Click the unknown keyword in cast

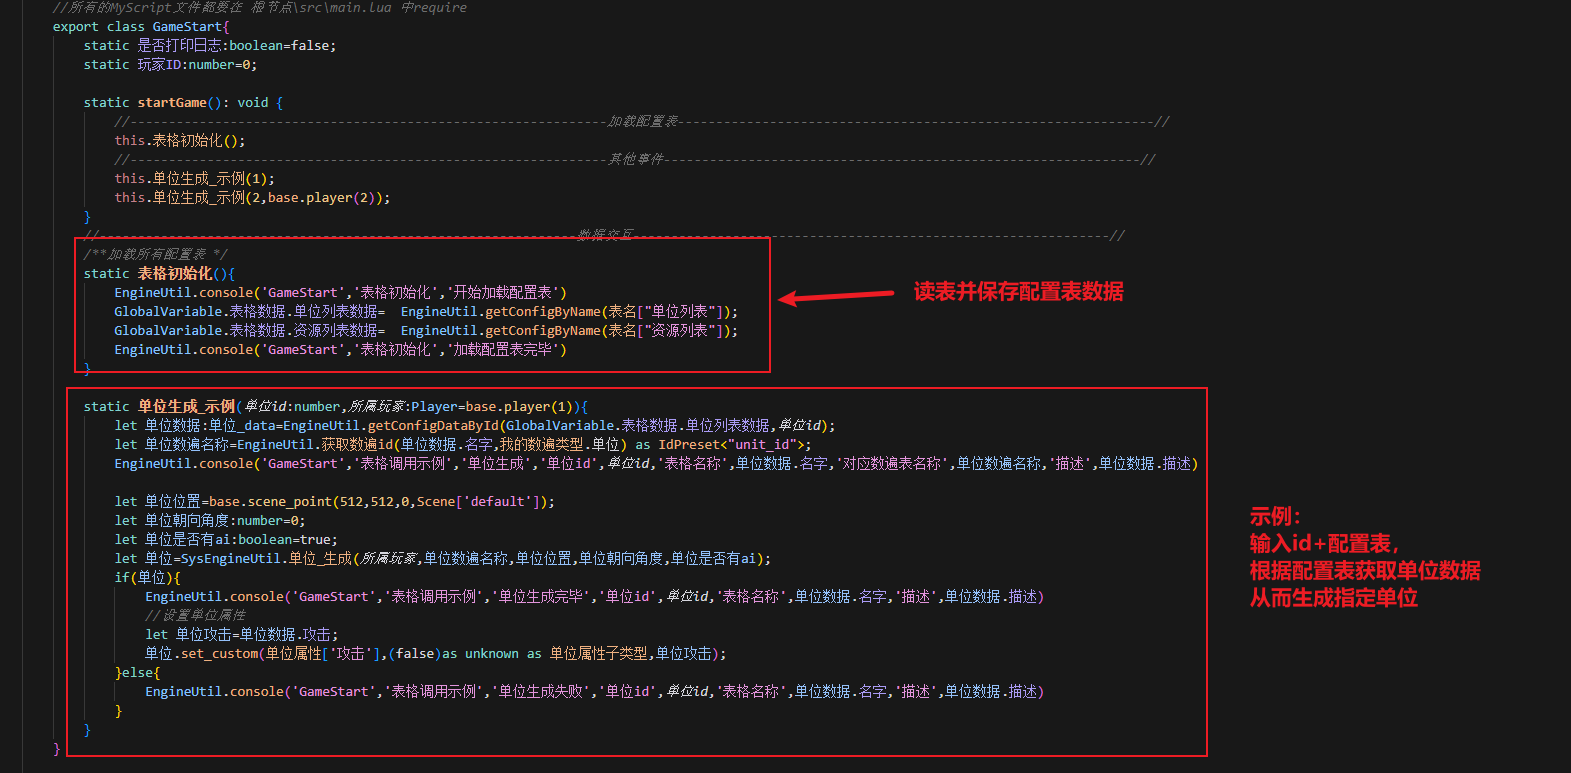pyautogui.click(x=491, y=654)
